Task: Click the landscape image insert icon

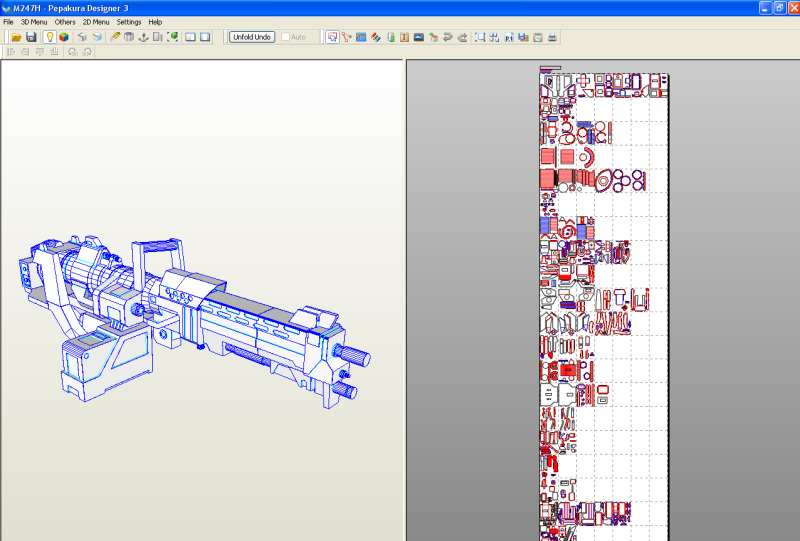Action: point(419,37)
